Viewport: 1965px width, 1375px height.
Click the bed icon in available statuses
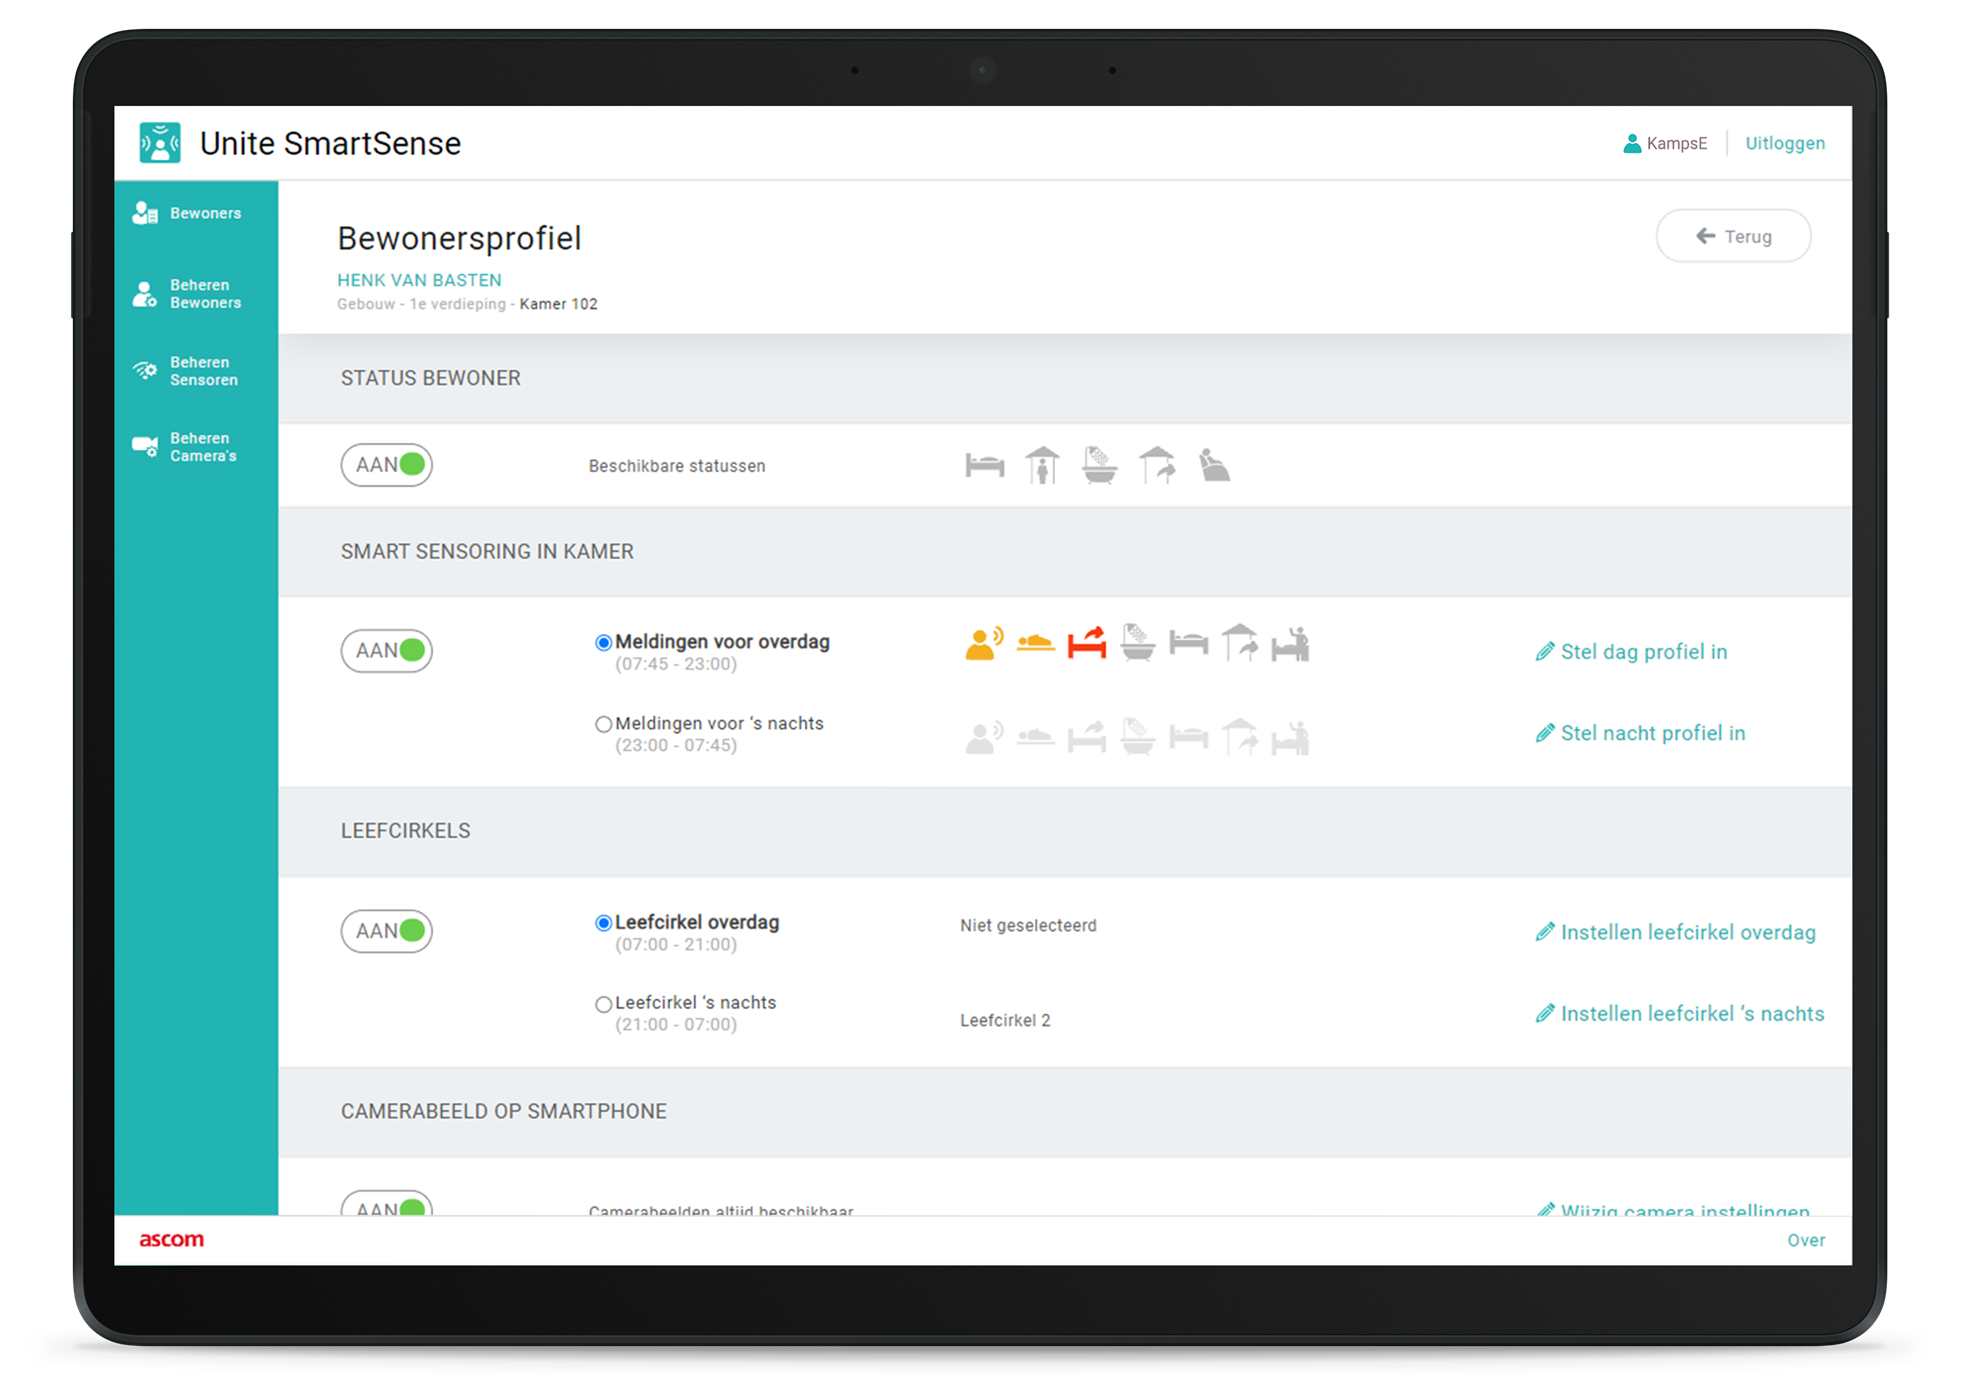(x=984, y=466)
